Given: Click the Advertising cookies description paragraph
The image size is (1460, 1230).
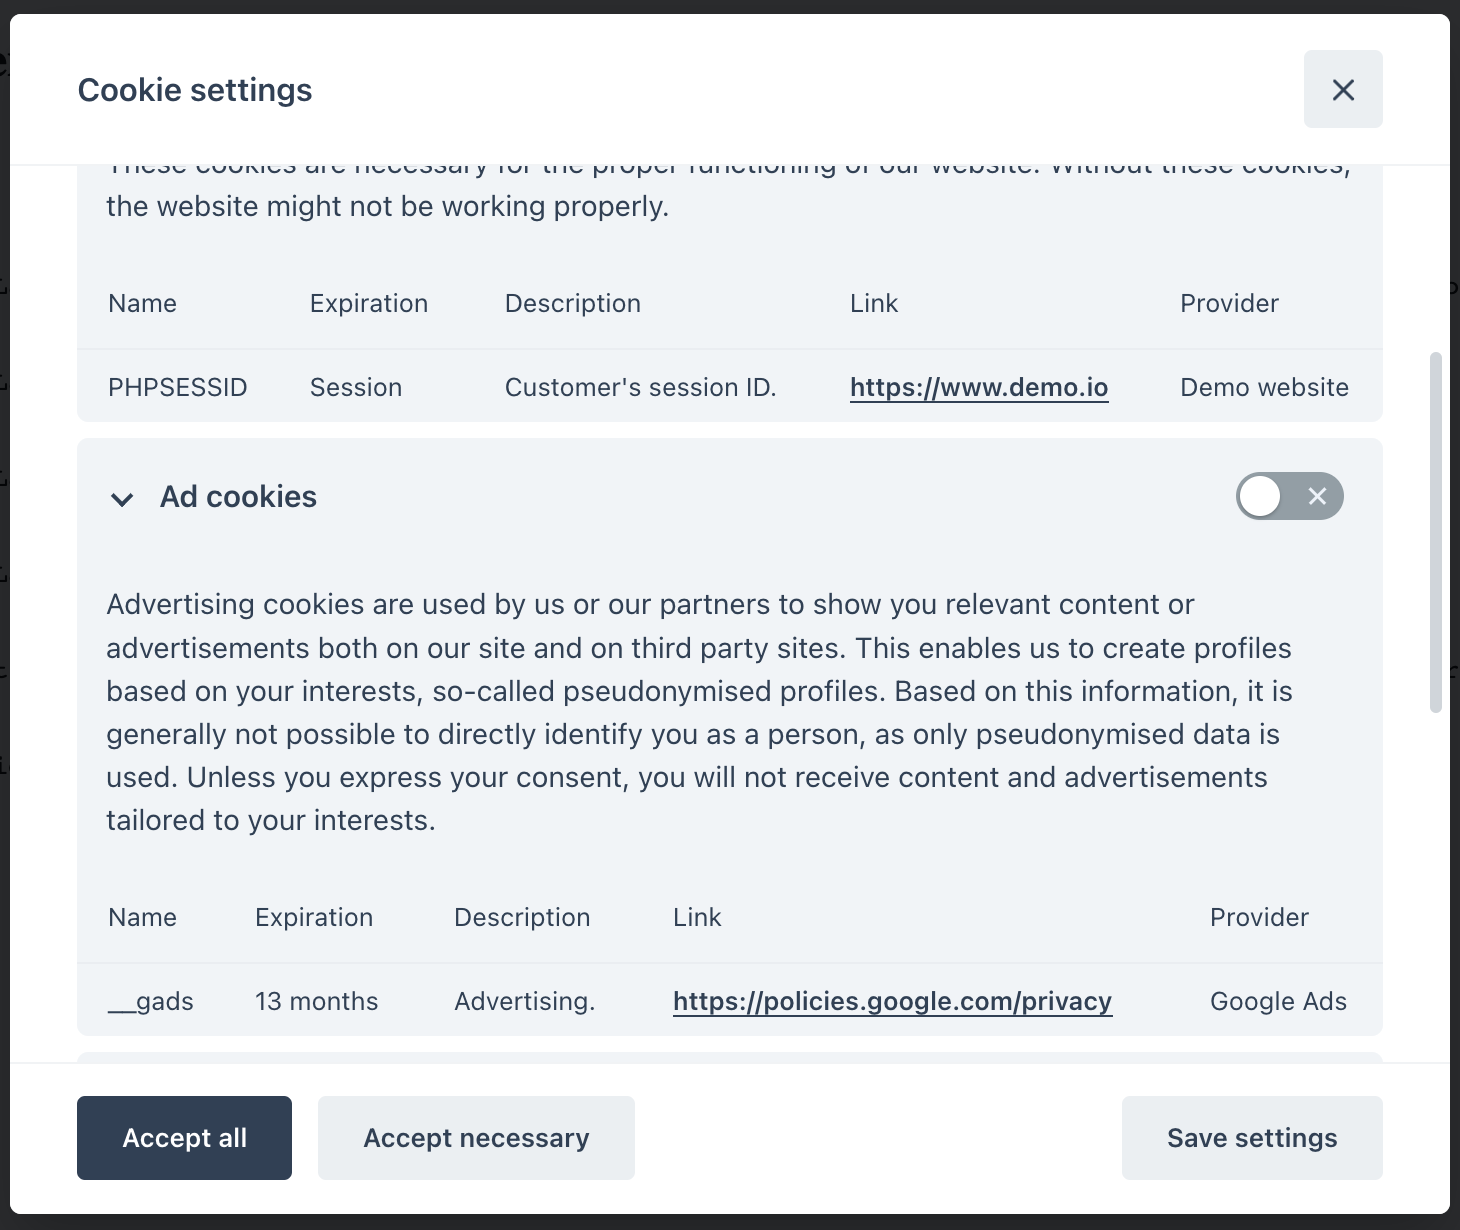Looking at the screenshot, I should pyautogui.click(x=700, y=712).
